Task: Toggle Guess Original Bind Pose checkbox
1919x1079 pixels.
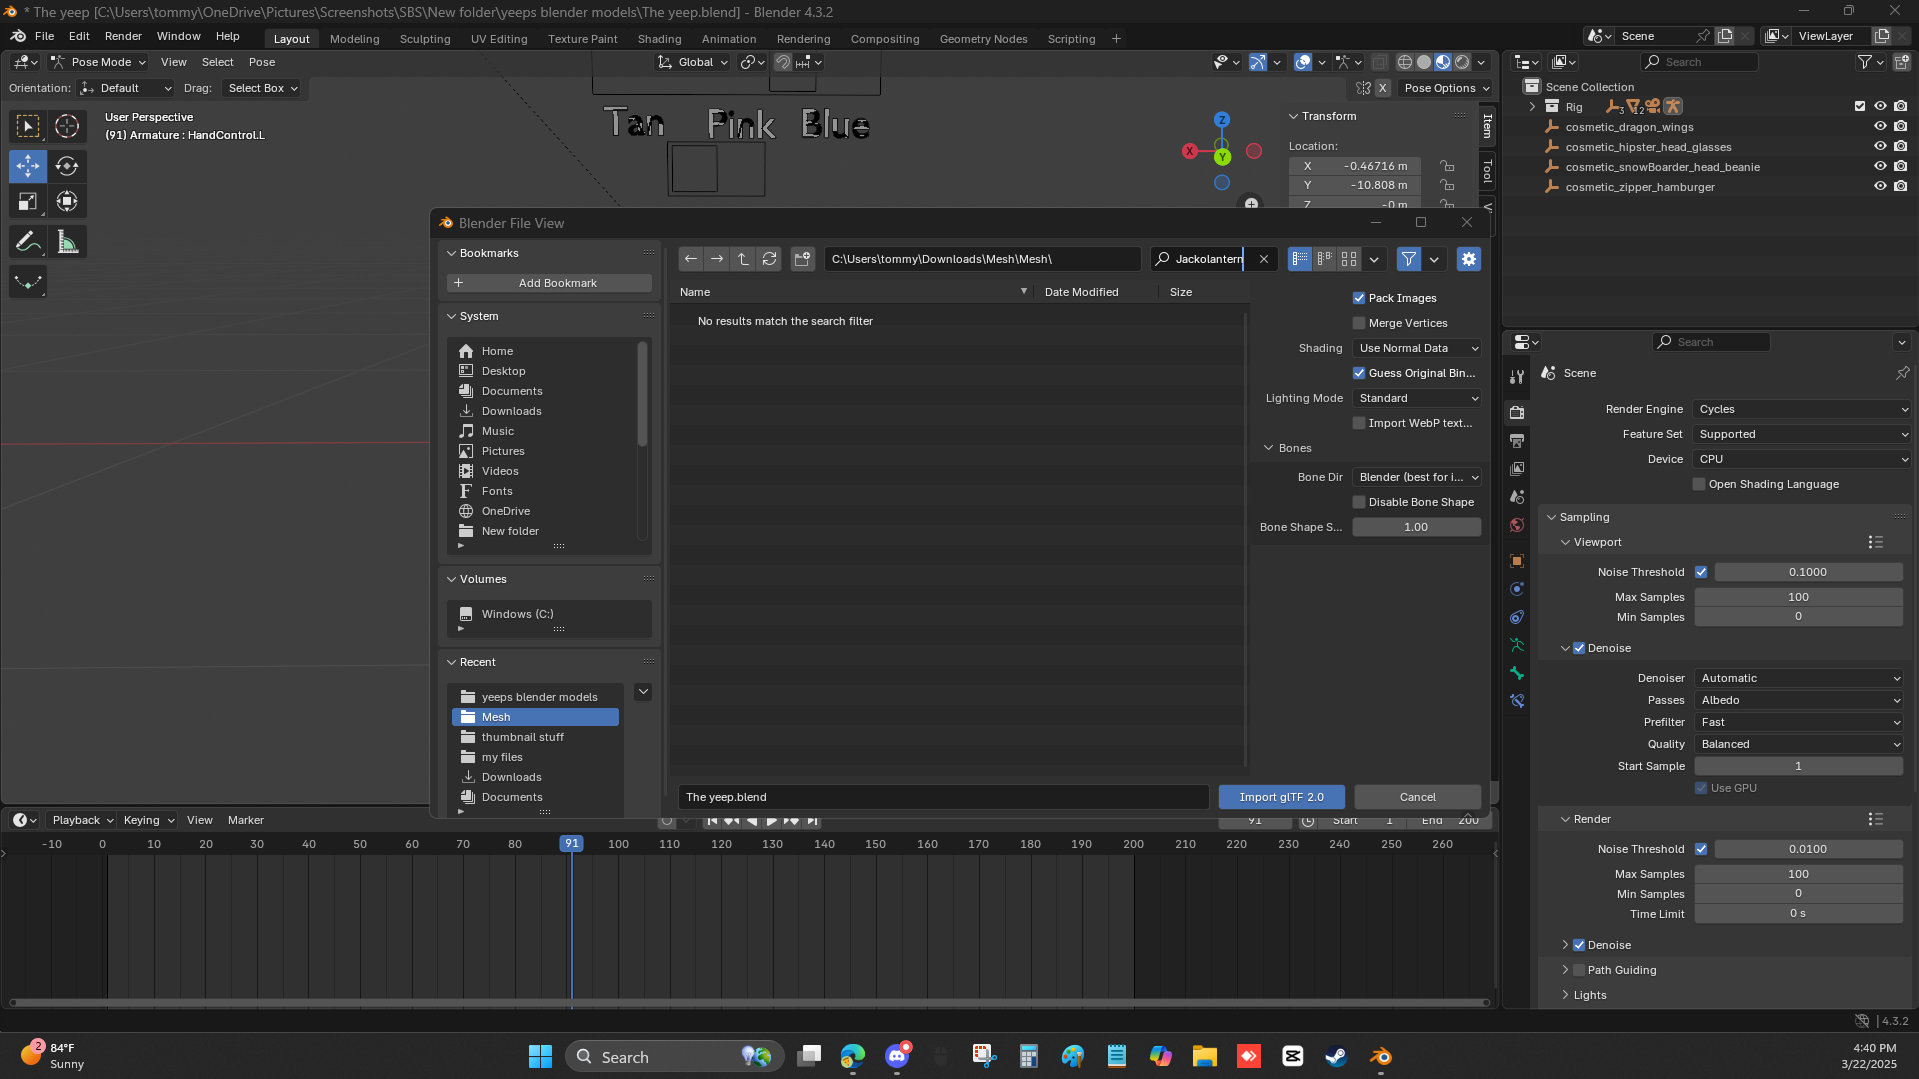Action: 1359,373
